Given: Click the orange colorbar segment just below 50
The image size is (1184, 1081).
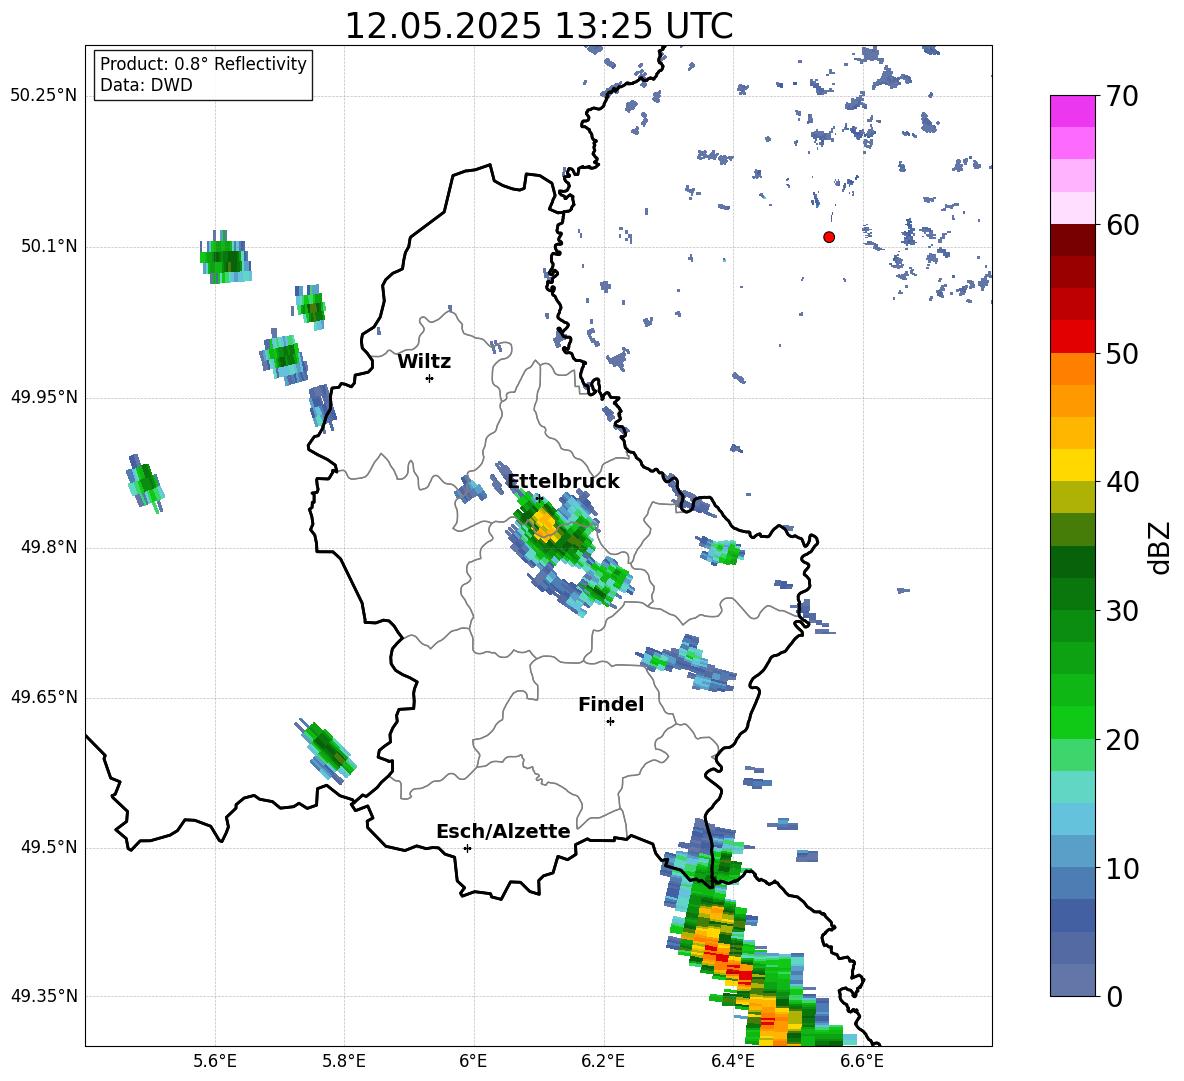Looking at the screenshot, I should [x=1072, y=368].
